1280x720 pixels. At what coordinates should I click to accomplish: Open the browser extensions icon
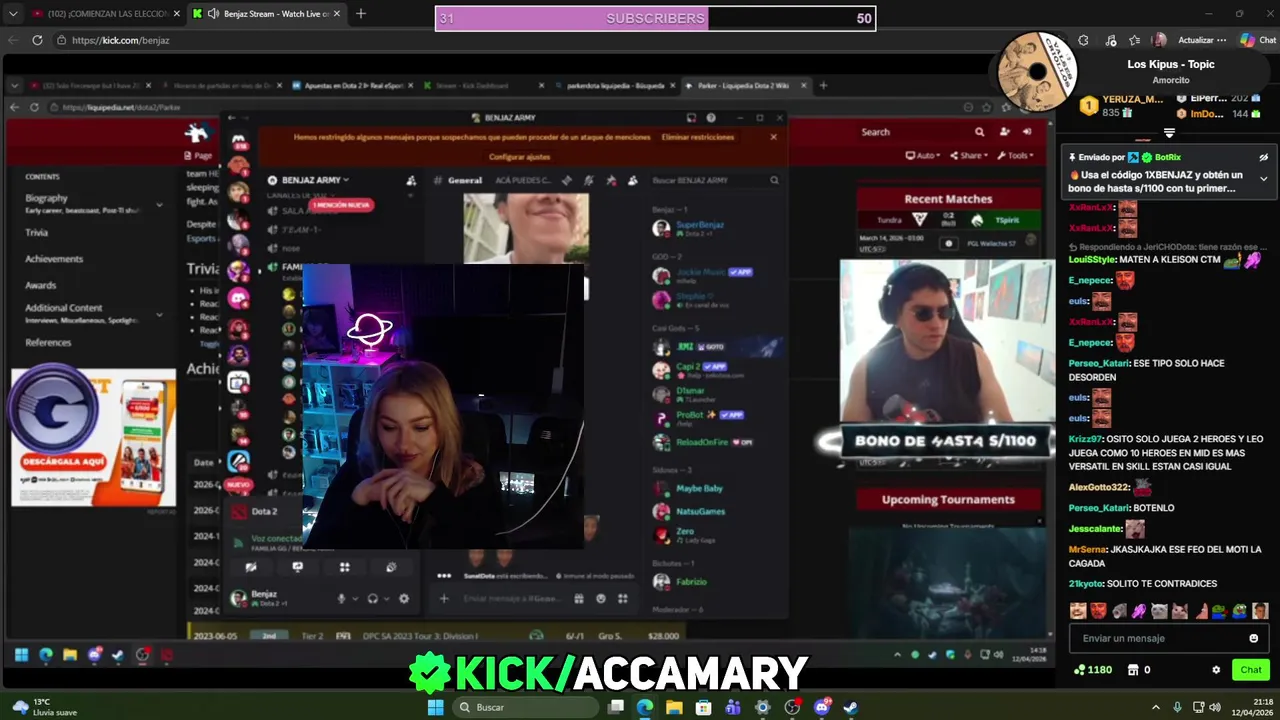click(1083, 40)
